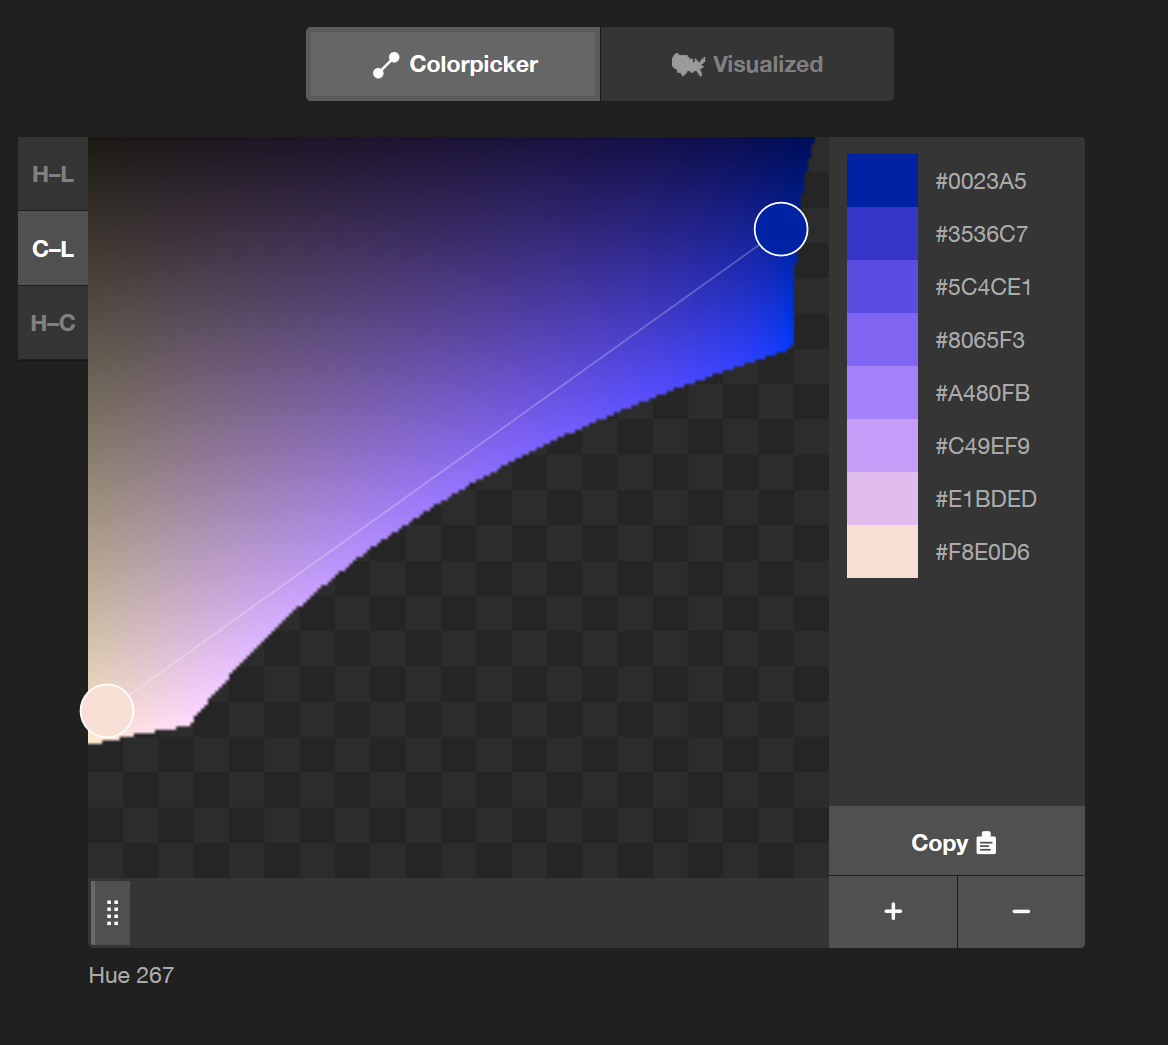Image resolution: width=1168 pixels, height=1045 pixels.
Task: Add a color step with plus
Action: (x=893, y=911)
